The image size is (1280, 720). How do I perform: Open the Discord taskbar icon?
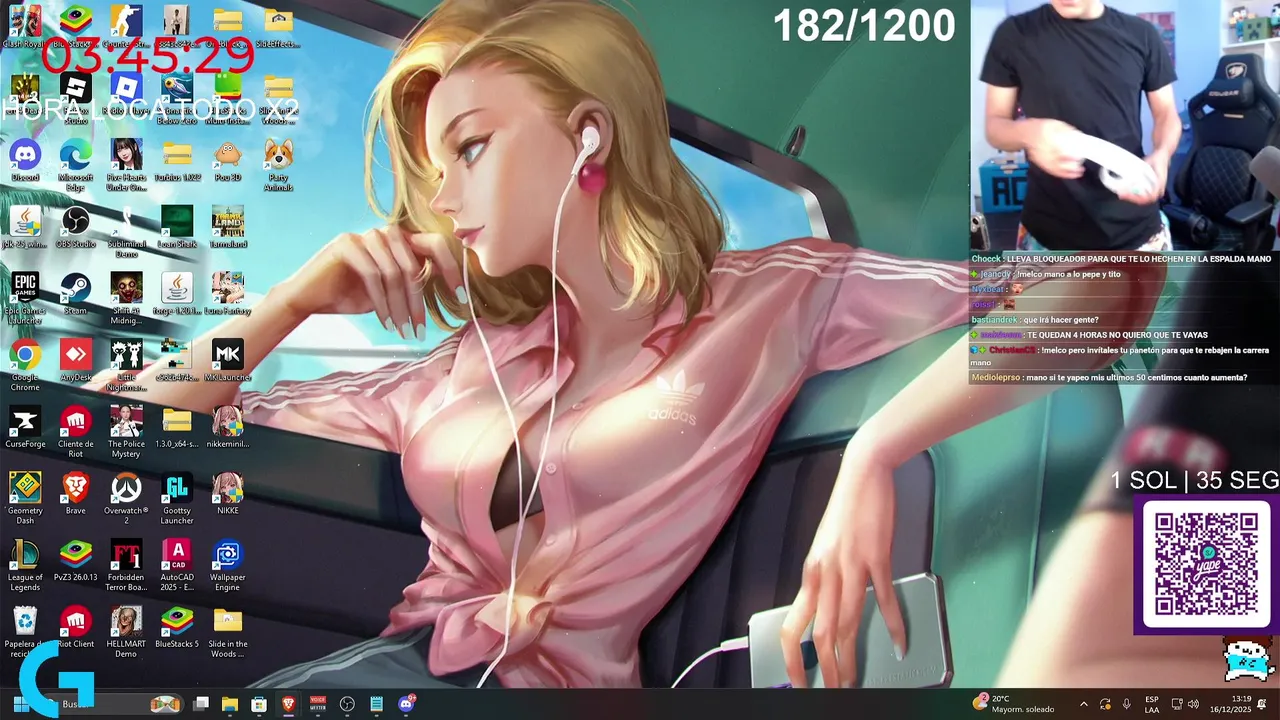point(406,704)
